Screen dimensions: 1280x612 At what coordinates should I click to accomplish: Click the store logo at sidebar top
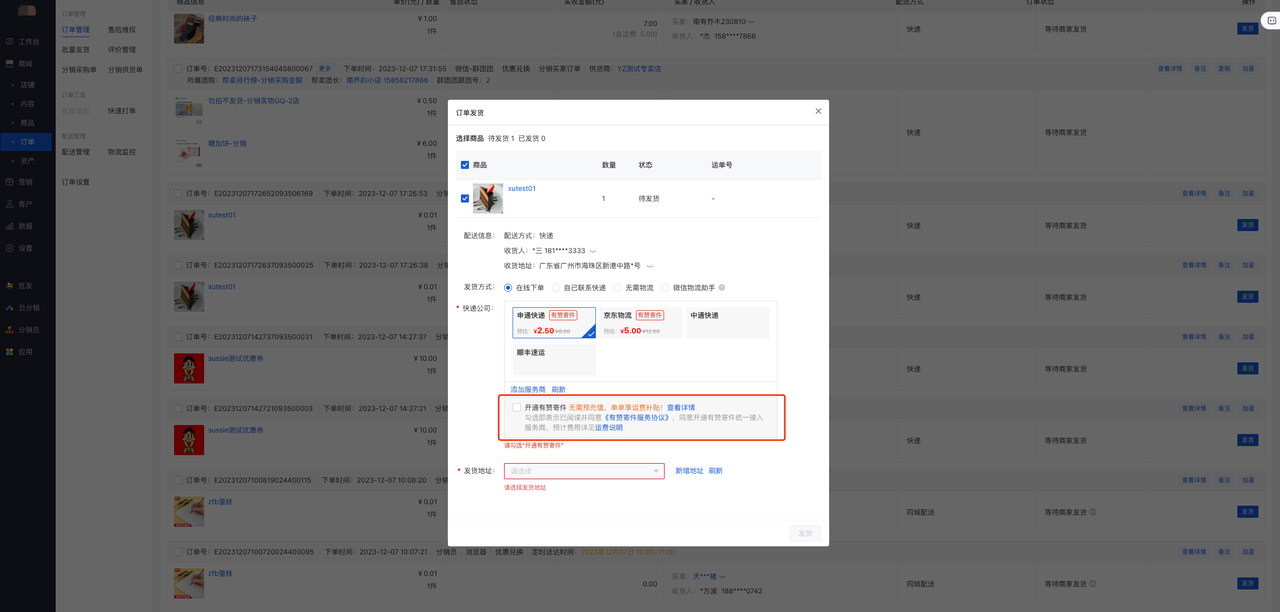pos(27,10)
